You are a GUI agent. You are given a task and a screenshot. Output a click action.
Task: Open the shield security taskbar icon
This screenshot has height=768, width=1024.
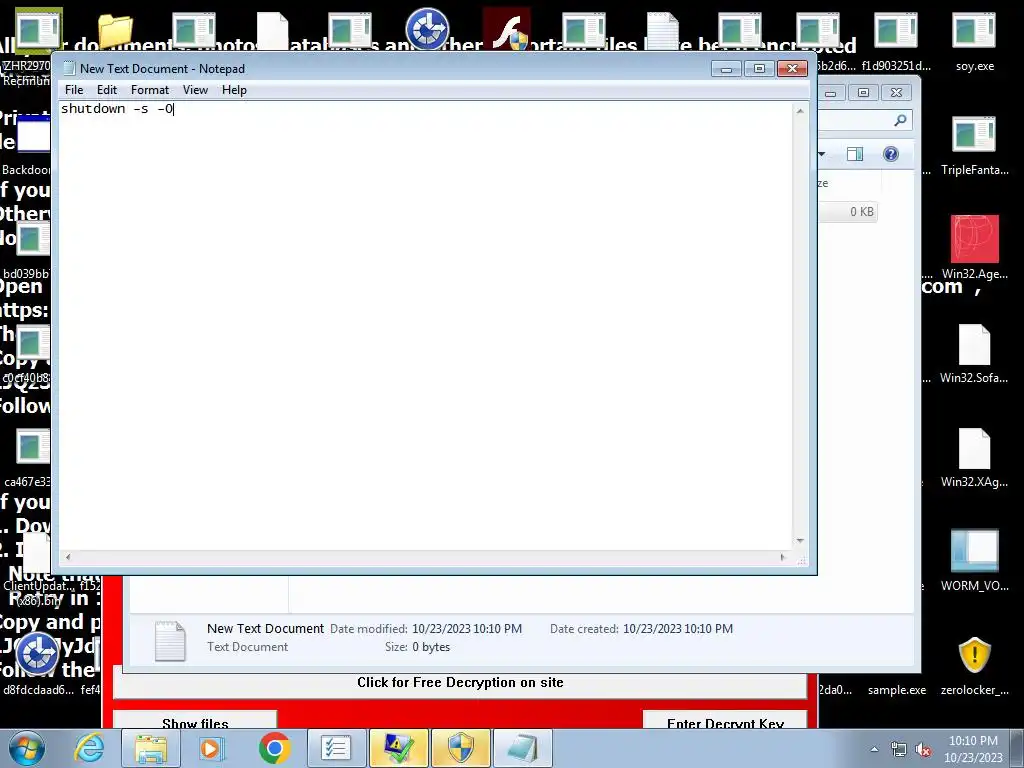(x=460, y=748)
